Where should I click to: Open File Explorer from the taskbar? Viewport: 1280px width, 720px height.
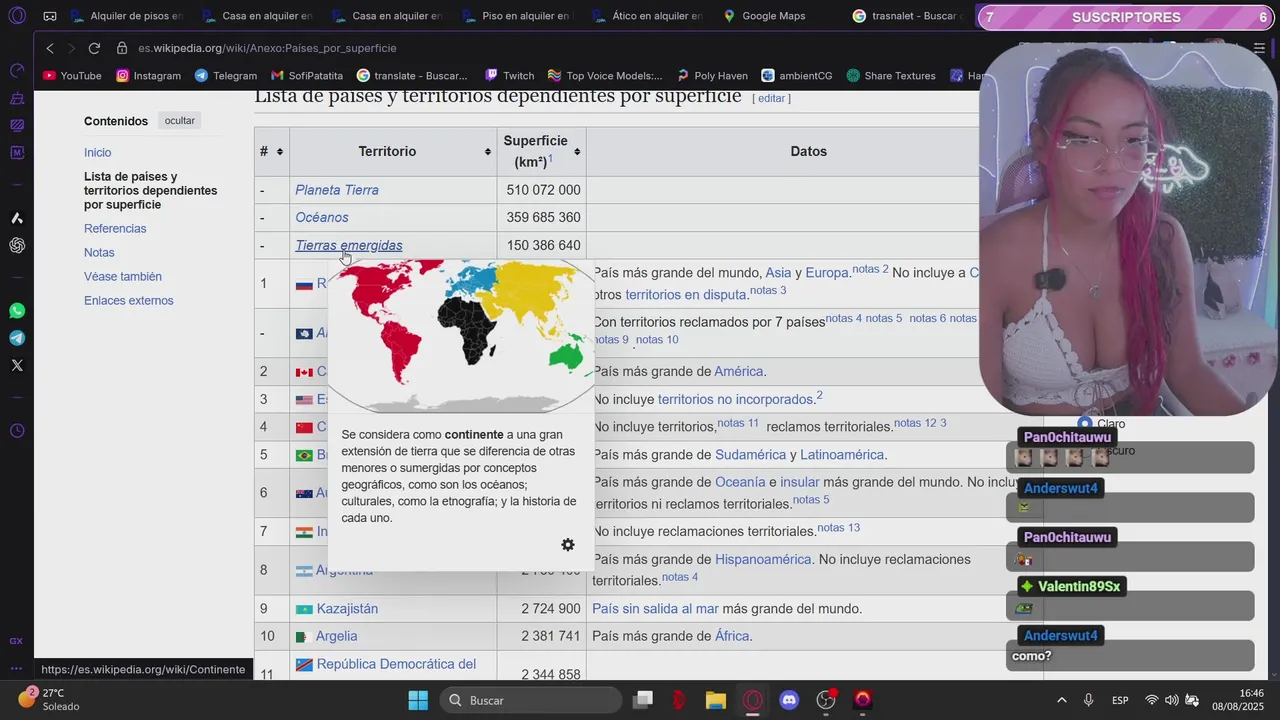[716, 700]
